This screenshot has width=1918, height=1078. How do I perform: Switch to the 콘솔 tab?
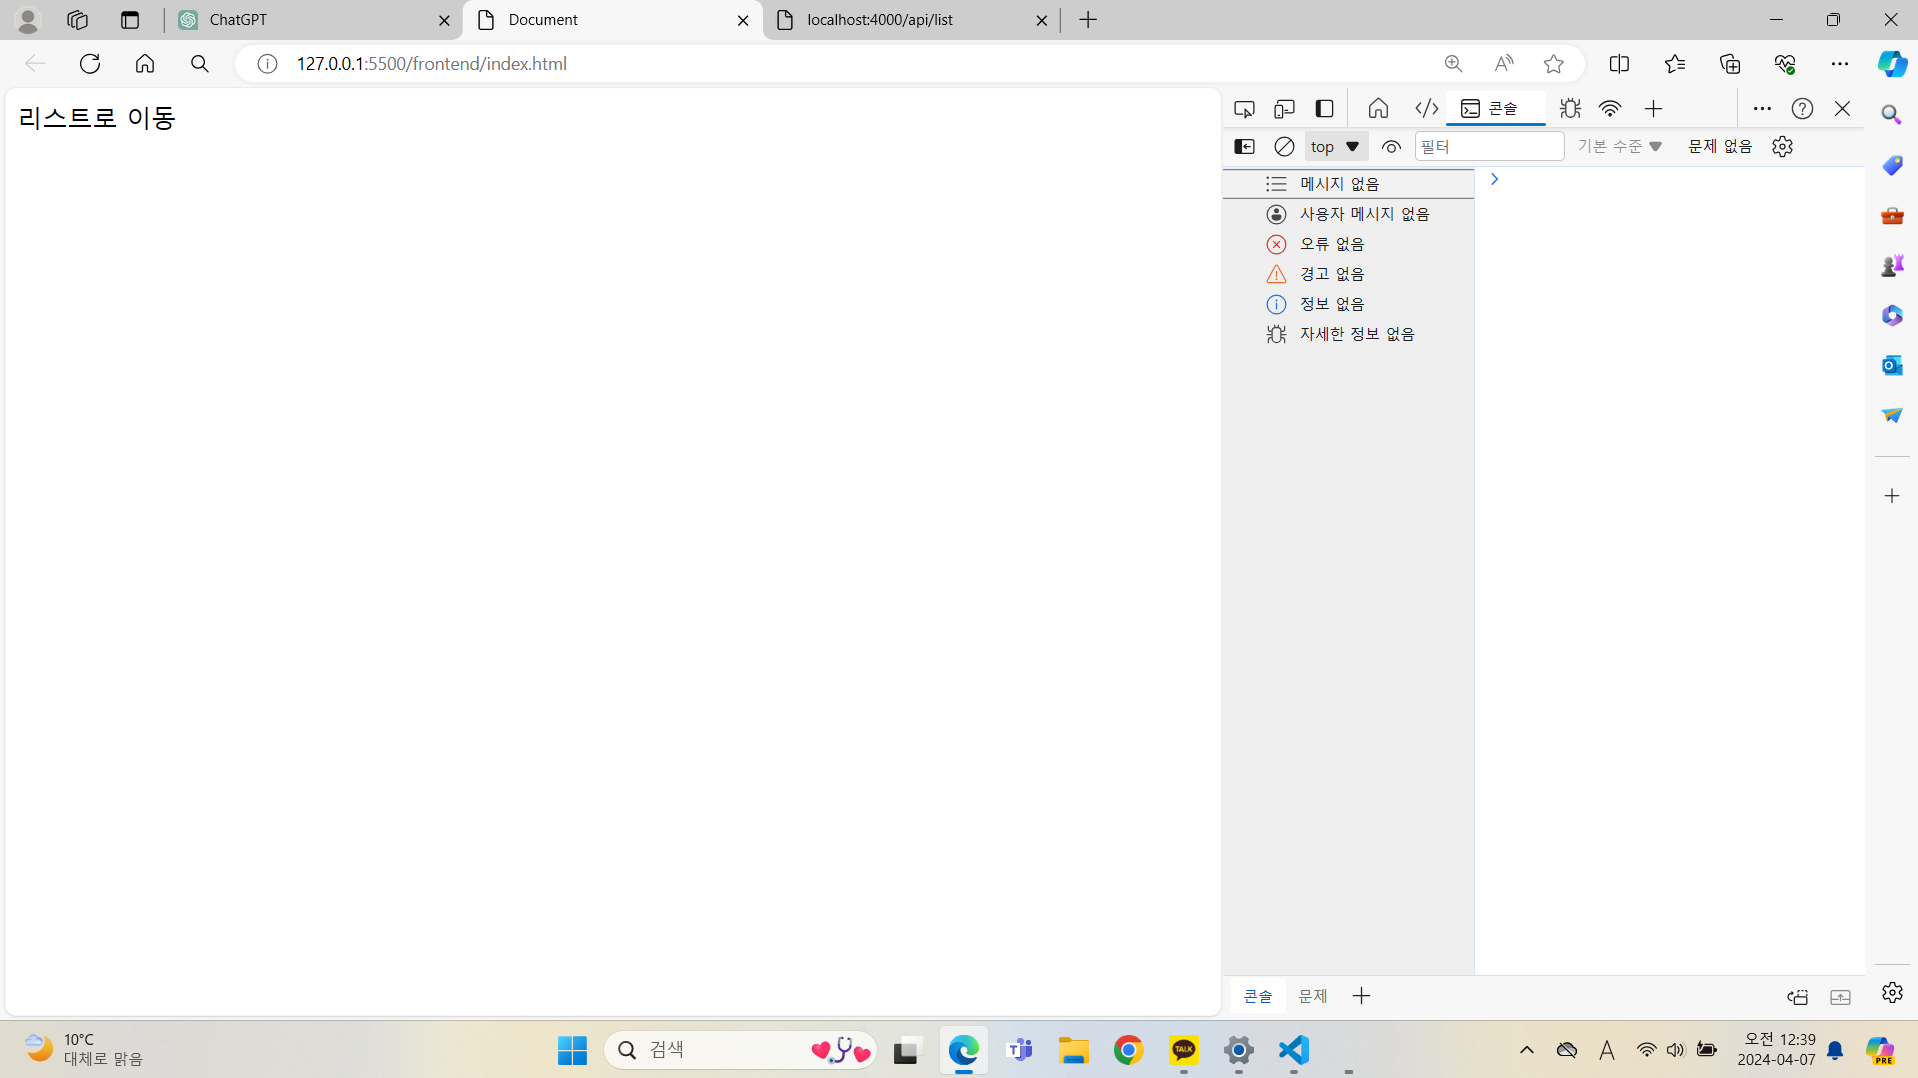pyautogui.click(x=1495, y=109)
